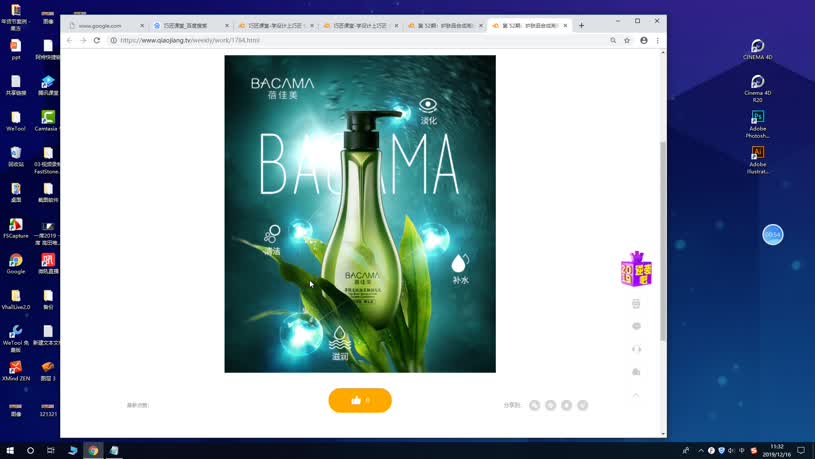Open the Cinema 4D R20 desktop shortcut
The image size is (815, 459).
[x=757, y=88]
